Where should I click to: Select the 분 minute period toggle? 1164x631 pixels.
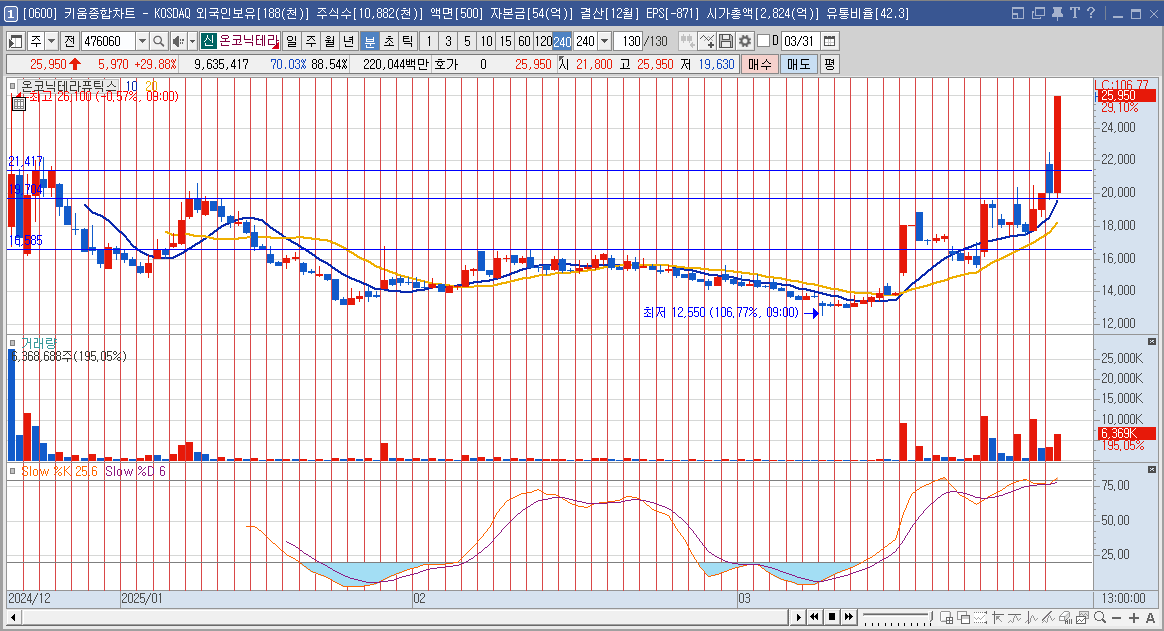(x=369, y=42)
